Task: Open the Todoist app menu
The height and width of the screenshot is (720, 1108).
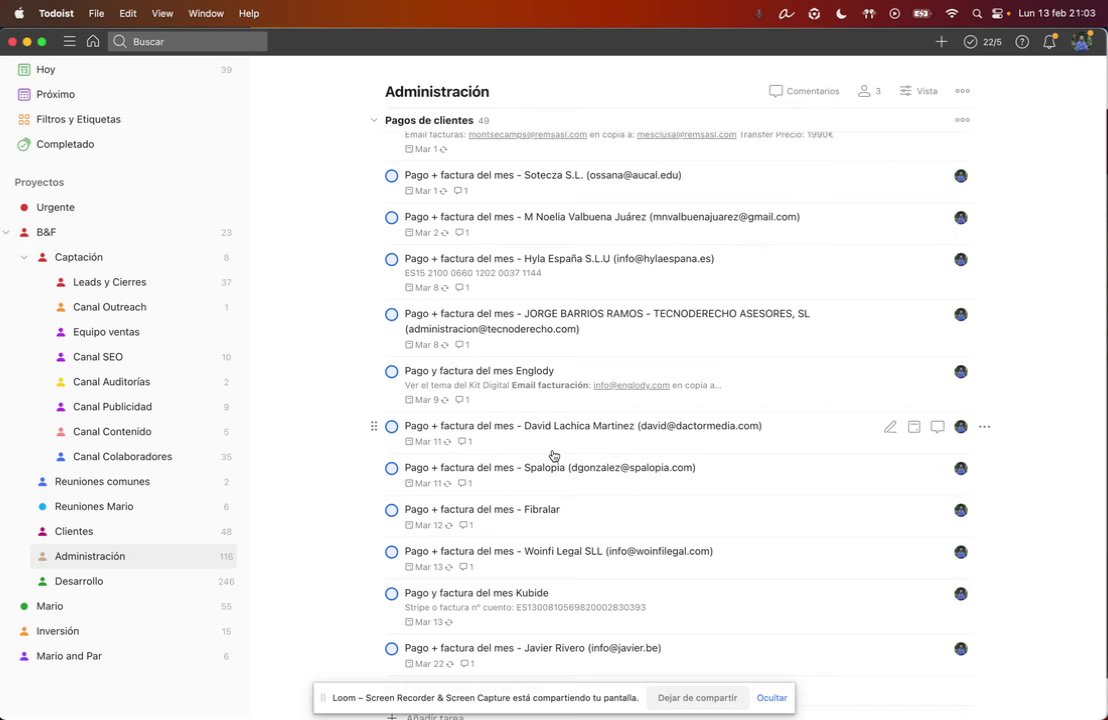Action: click(x=57, y=13)
